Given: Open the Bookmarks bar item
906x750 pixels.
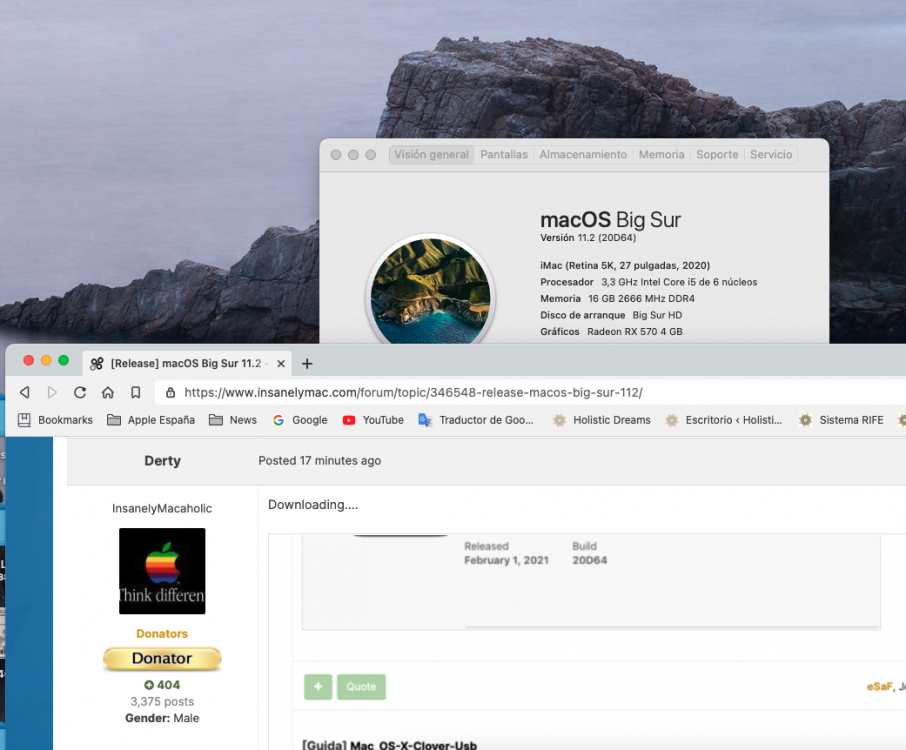Looking at the screenshot, I should click(55, 420).
